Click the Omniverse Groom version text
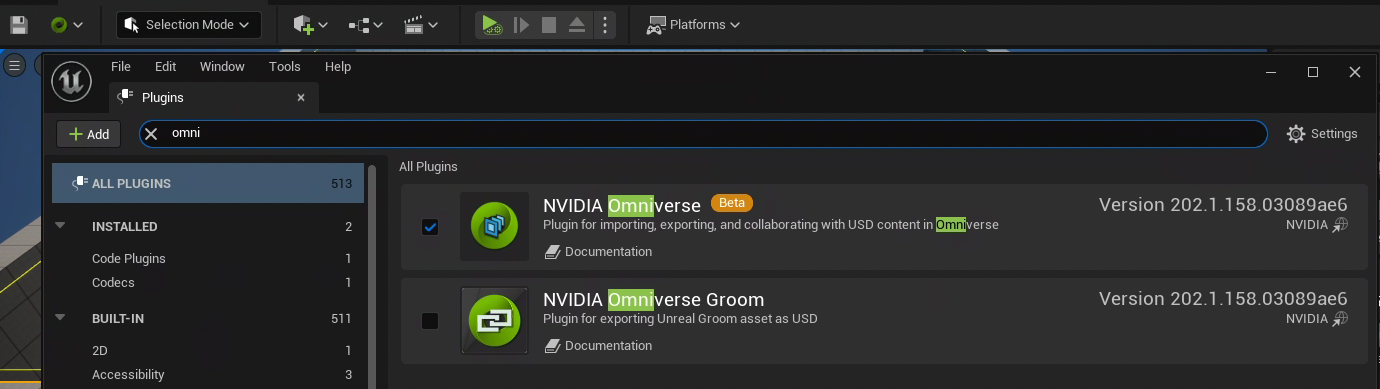Viewport: 1380px width, 389px height. (x=1223, y=298)
